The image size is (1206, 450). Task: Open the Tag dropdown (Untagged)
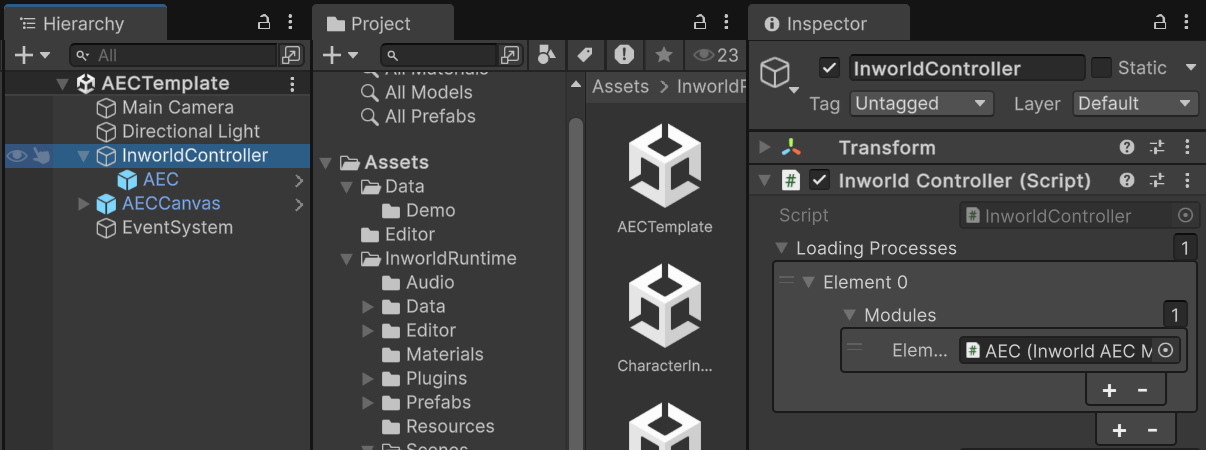pos(921,103)
